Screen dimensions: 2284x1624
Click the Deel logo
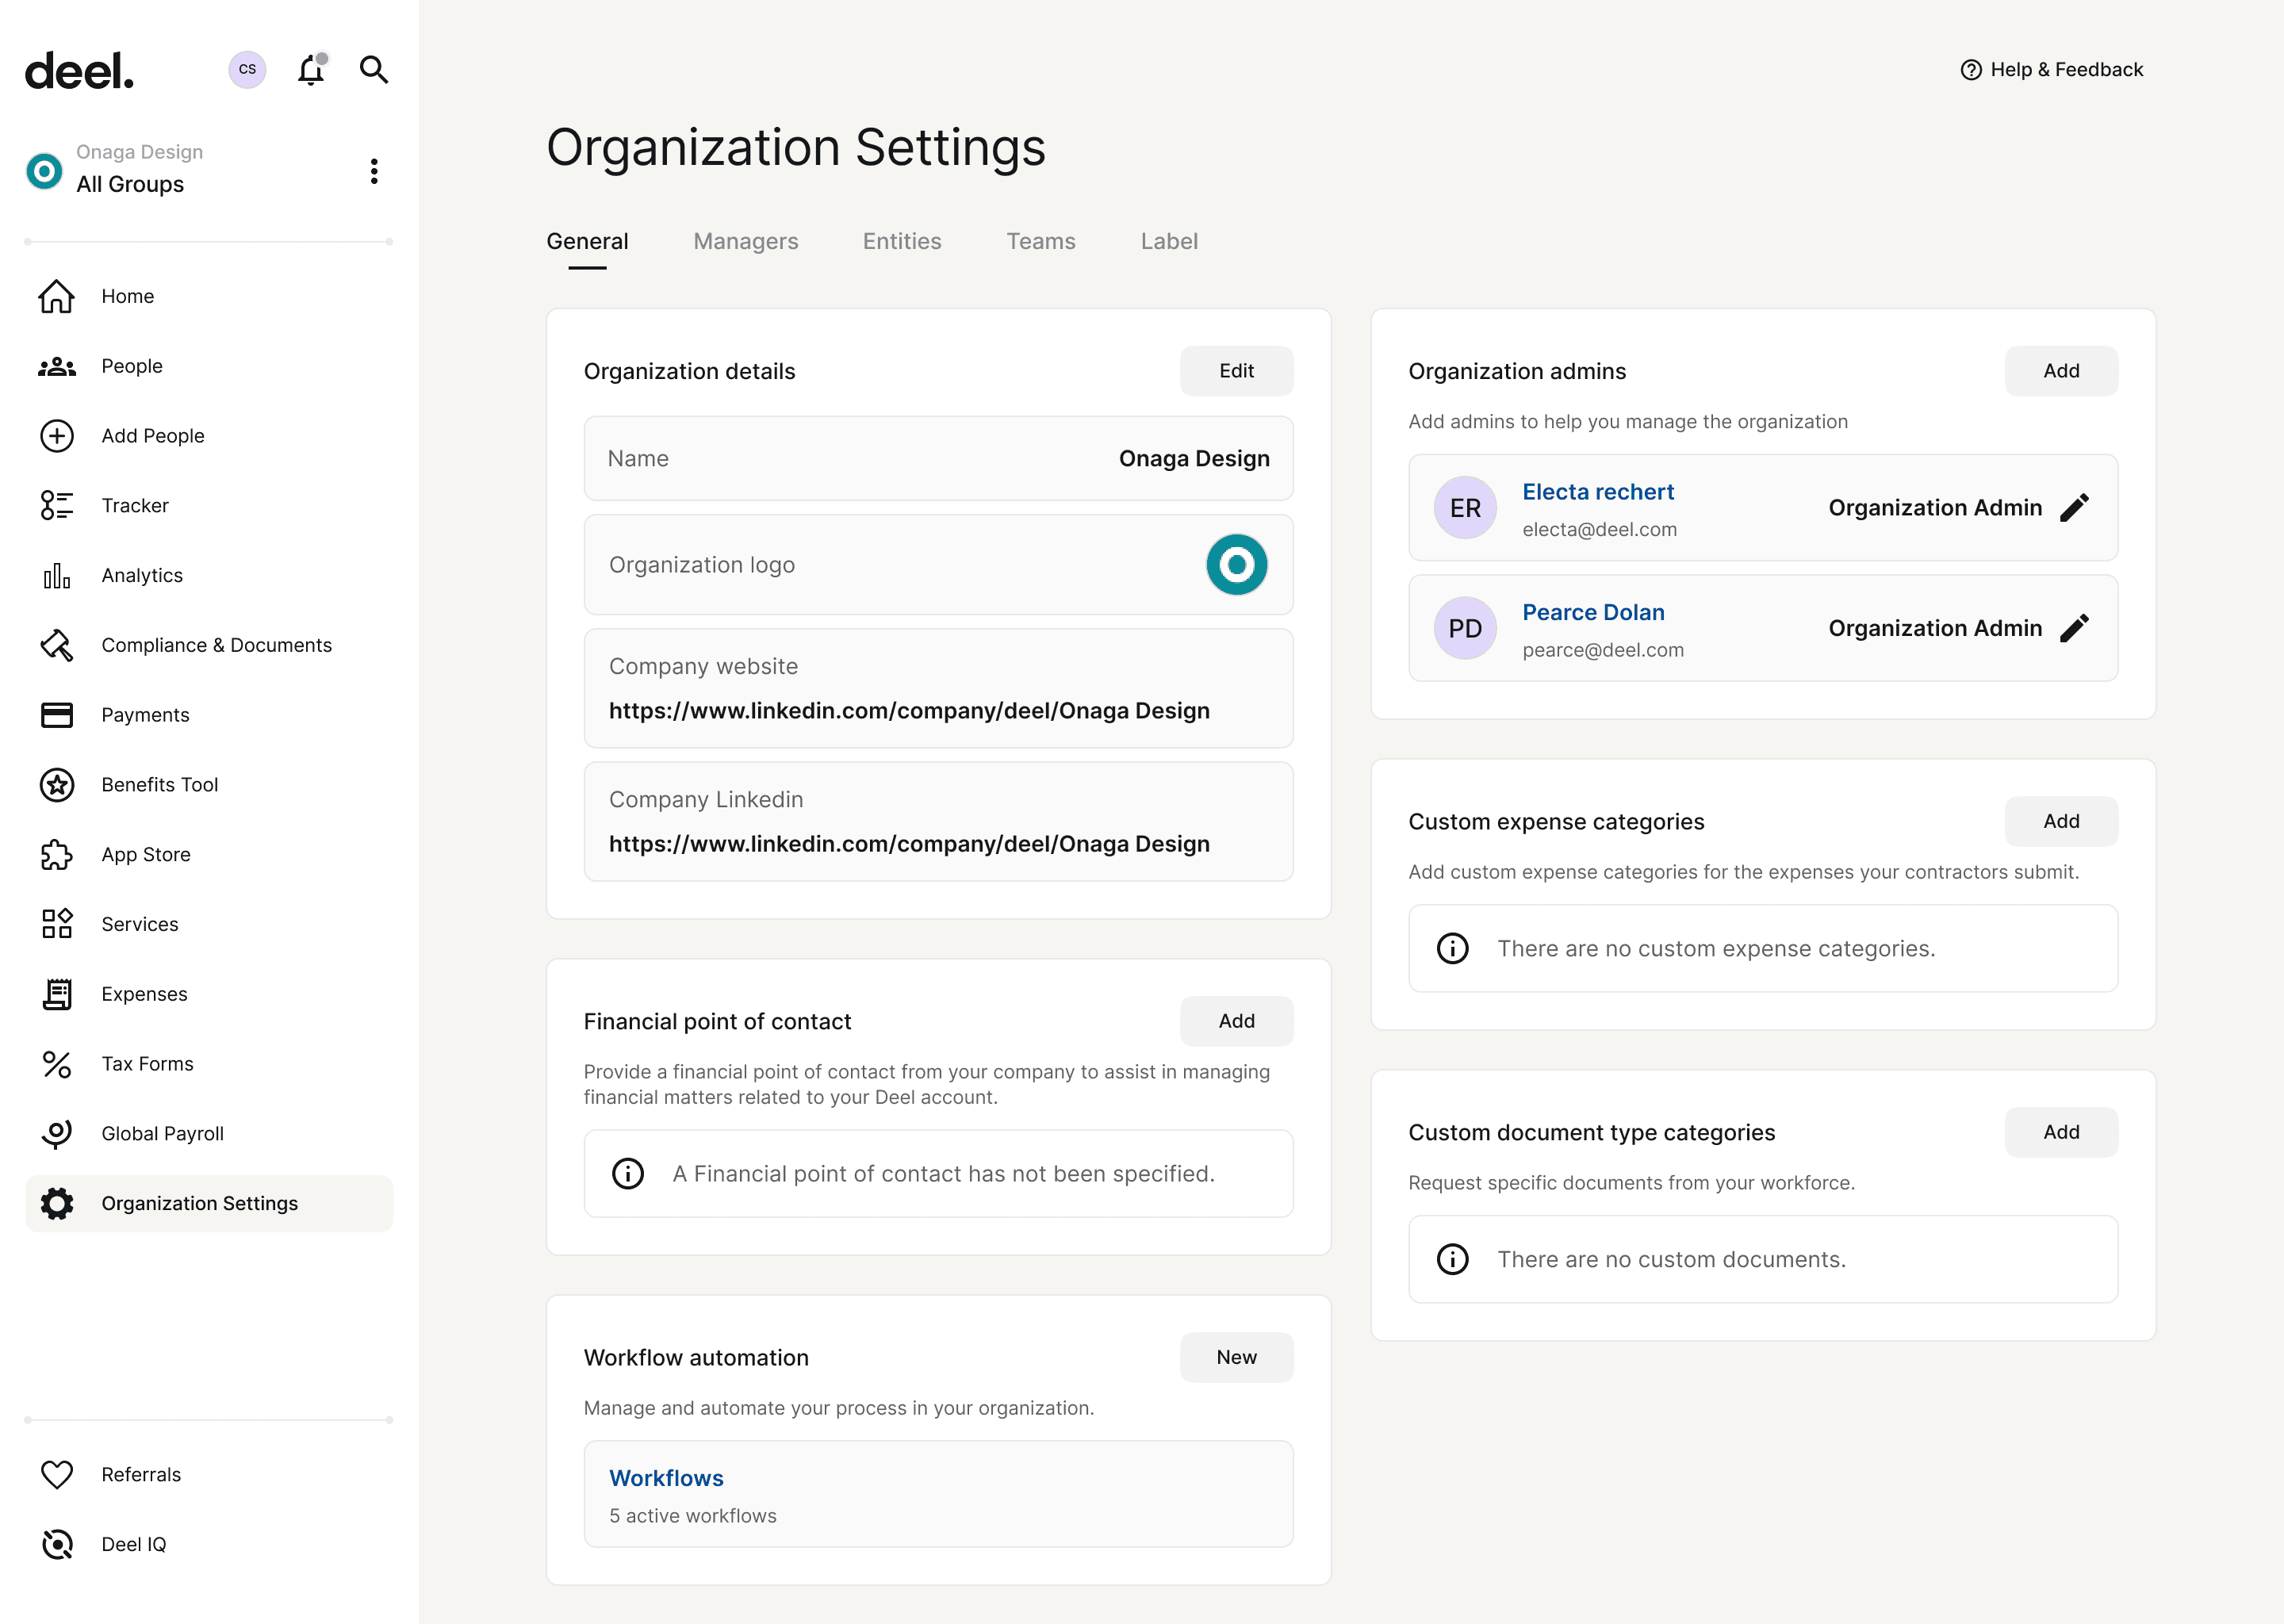[x=79, y=70]
